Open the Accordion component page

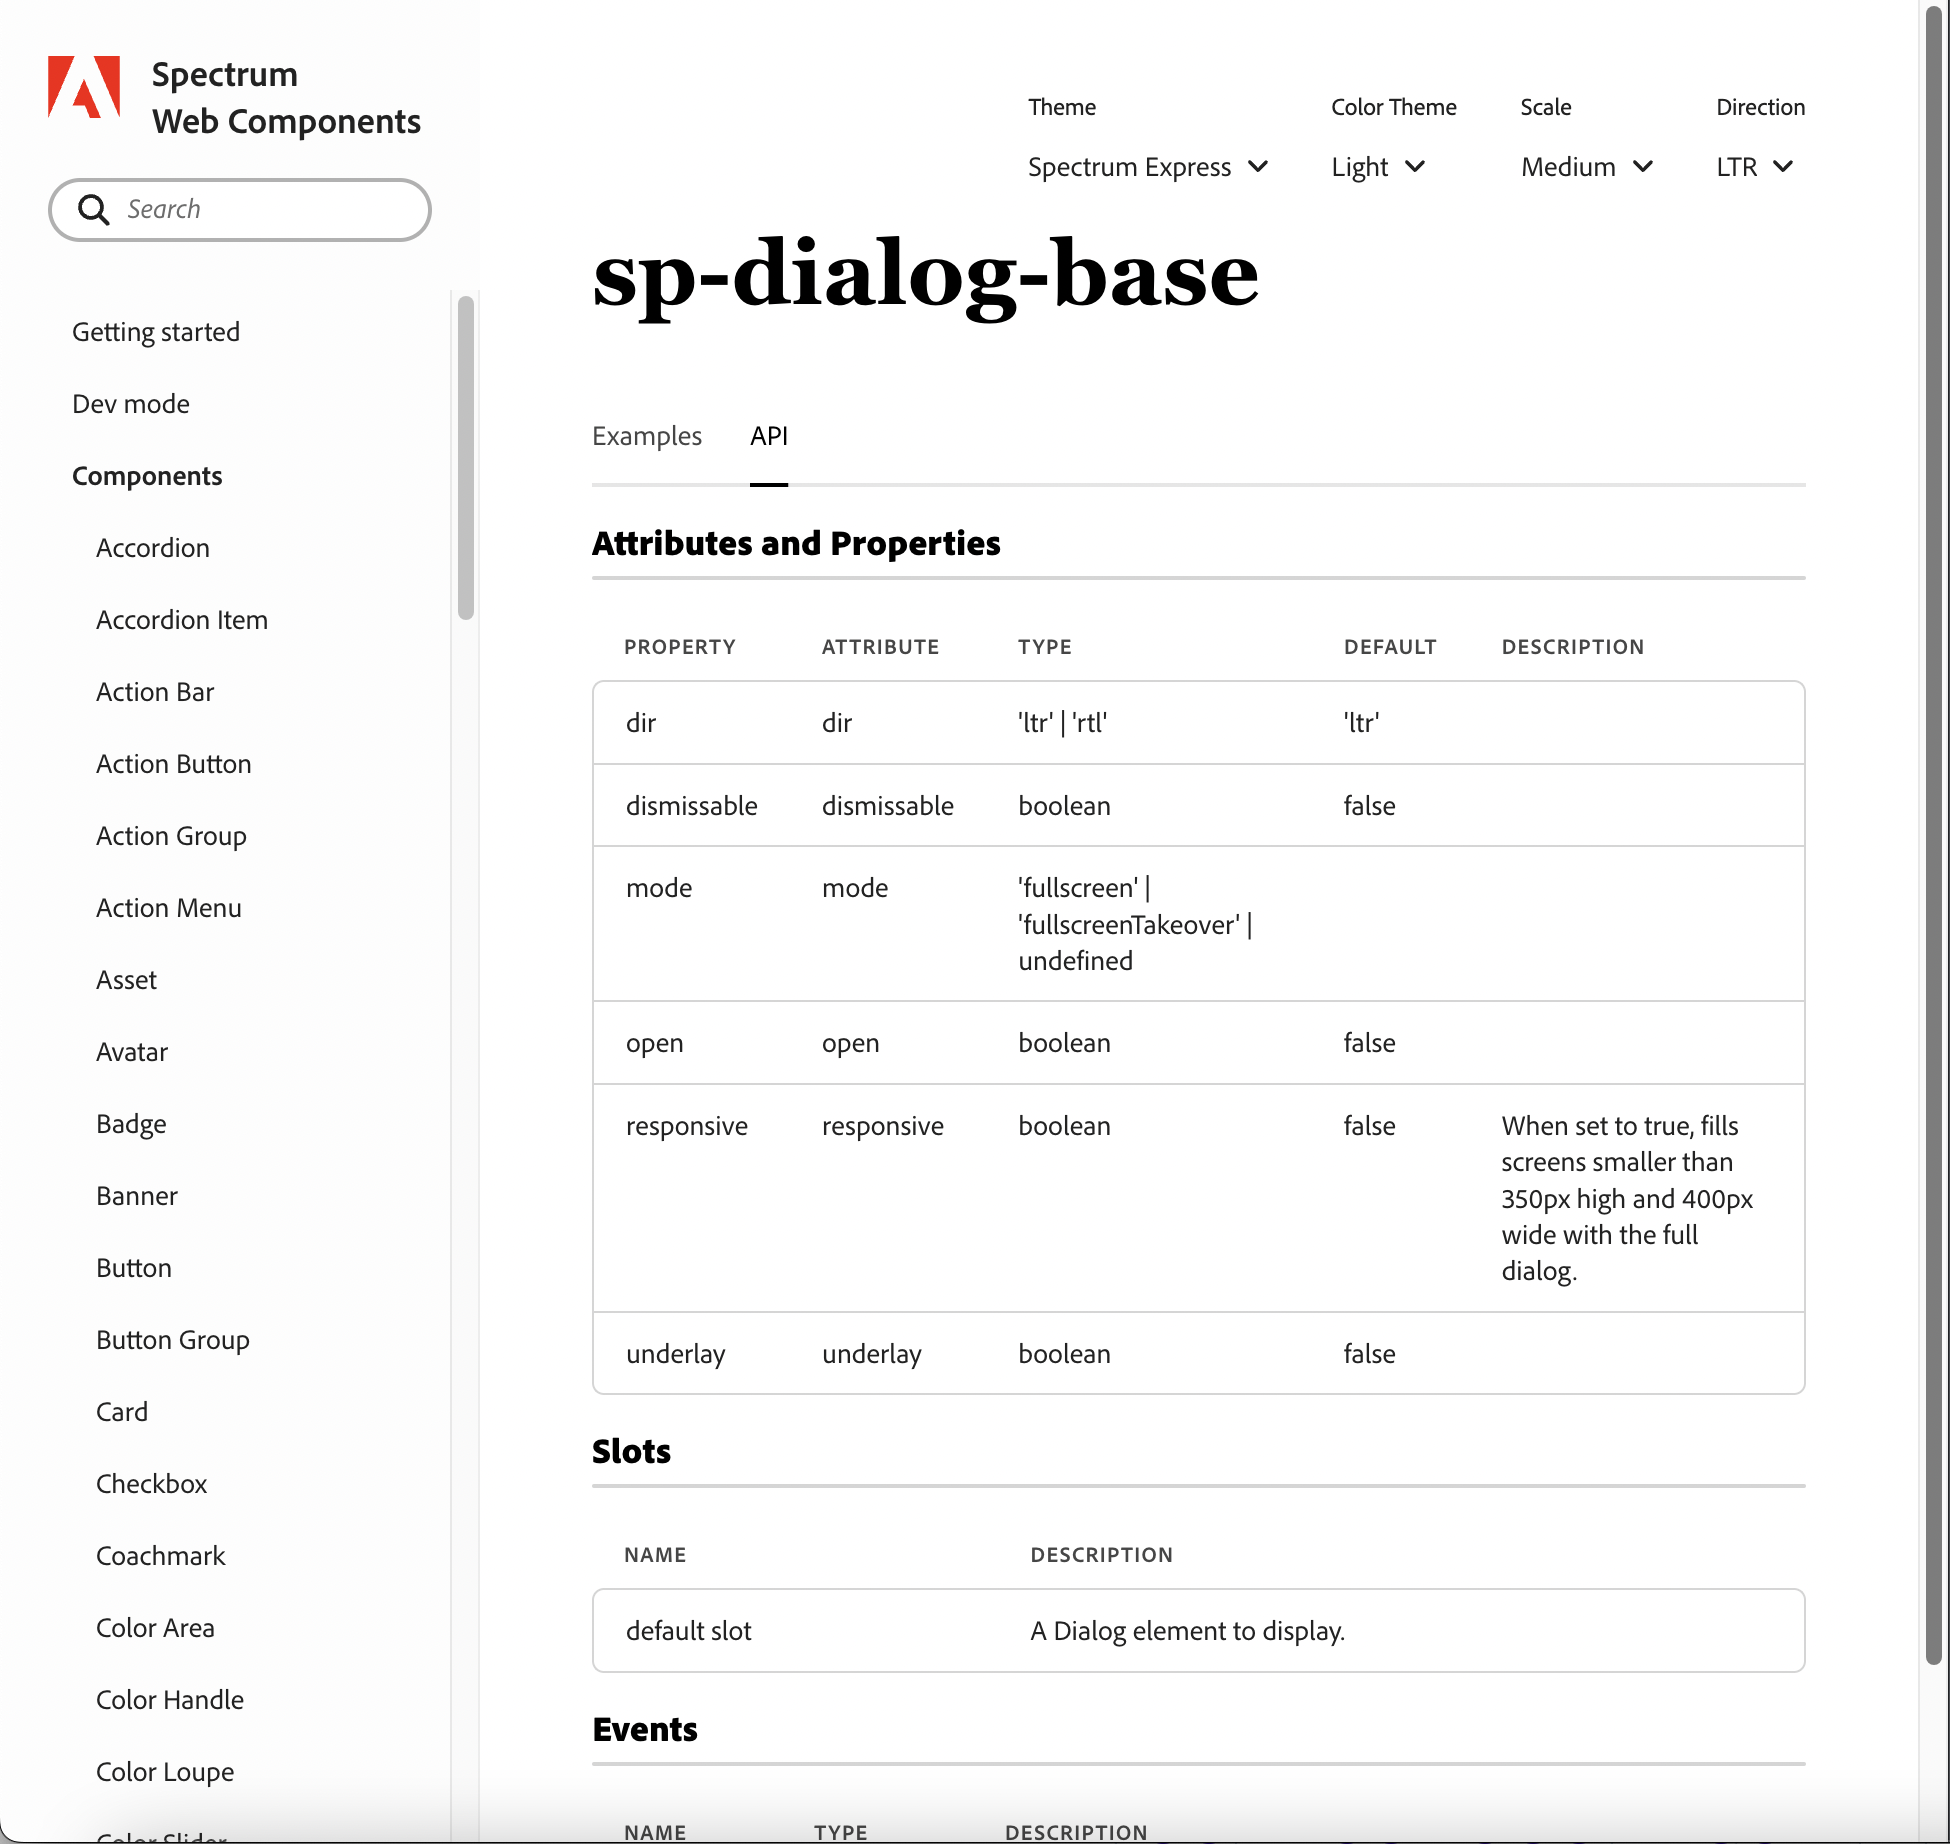(152, 547)
